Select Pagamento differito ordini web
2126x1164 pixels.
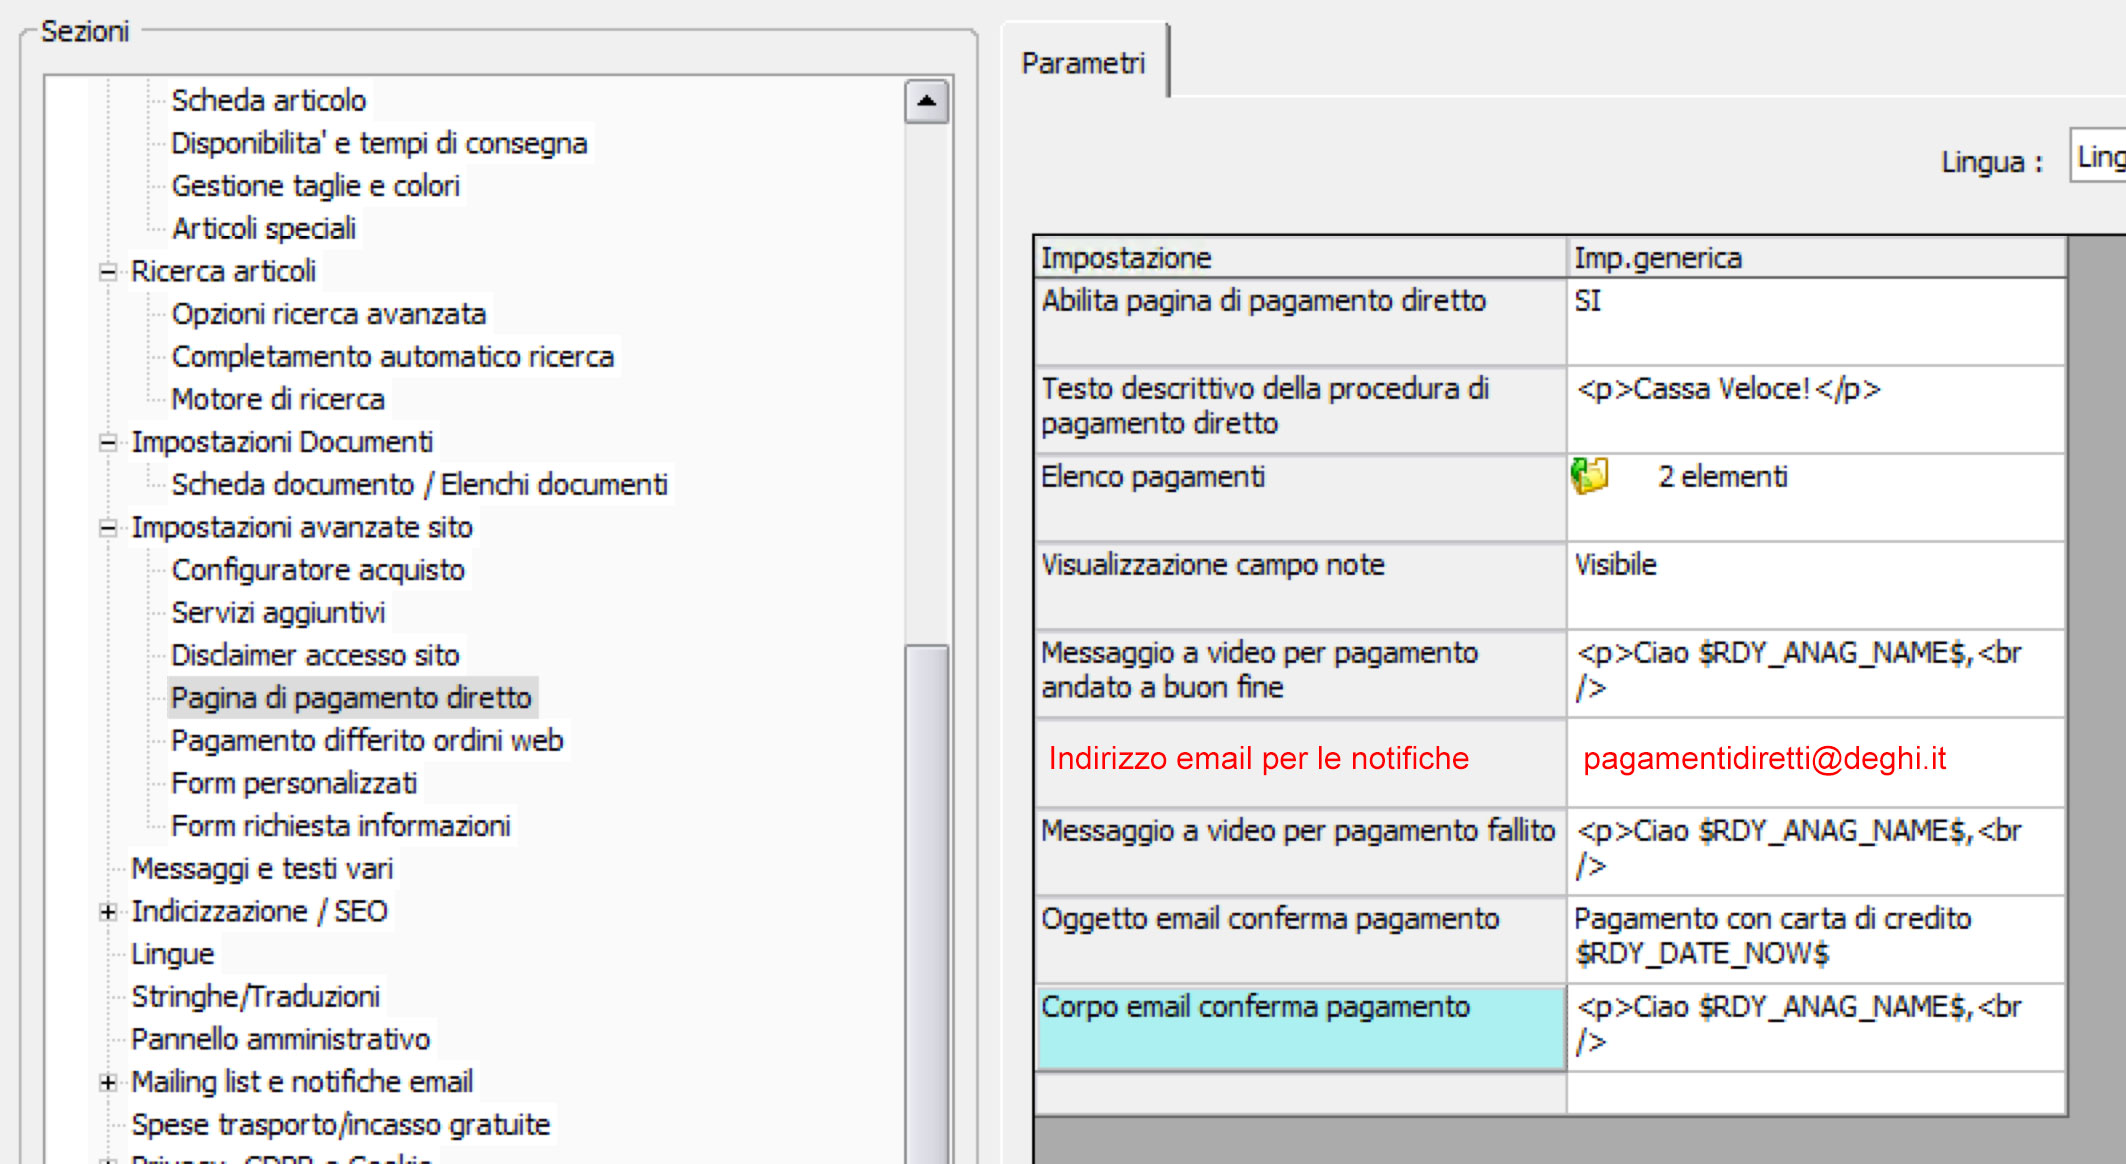pyautogui.click(x=367, y=741)
